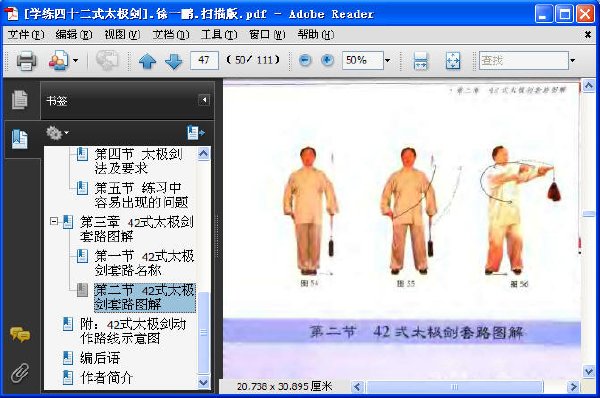Click the expand current bookmark icon

196,133
